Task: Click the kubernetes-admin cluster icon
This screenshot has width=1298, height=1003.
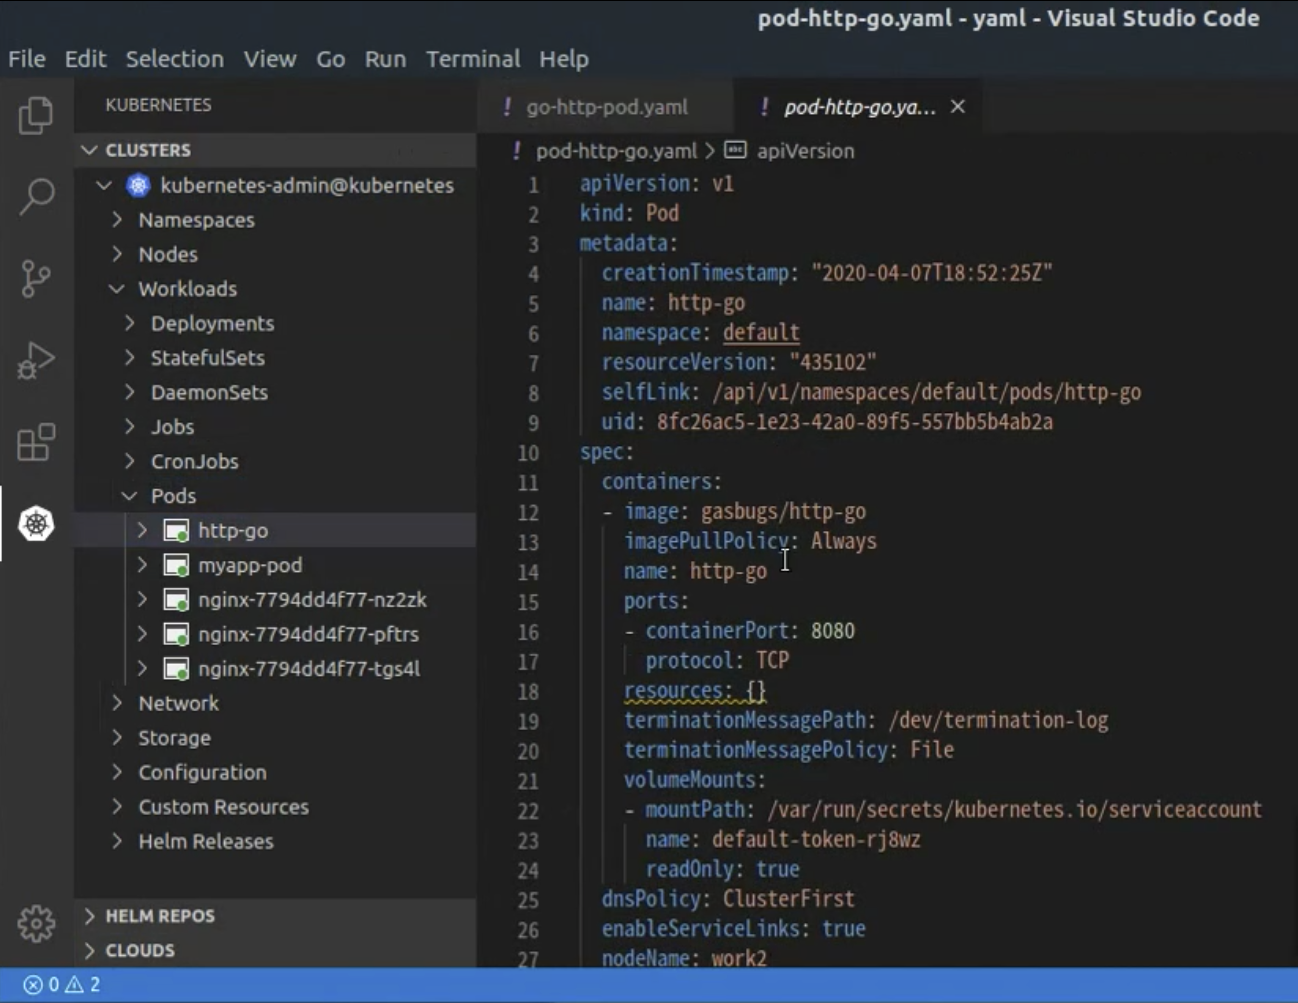Action: [139, 185]
